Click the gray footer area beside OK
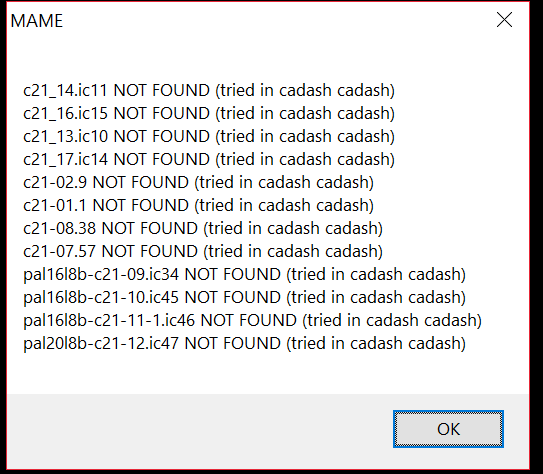The width and height of the screenshot is (543, 474). pyautogui.click(x=197, y=429)
